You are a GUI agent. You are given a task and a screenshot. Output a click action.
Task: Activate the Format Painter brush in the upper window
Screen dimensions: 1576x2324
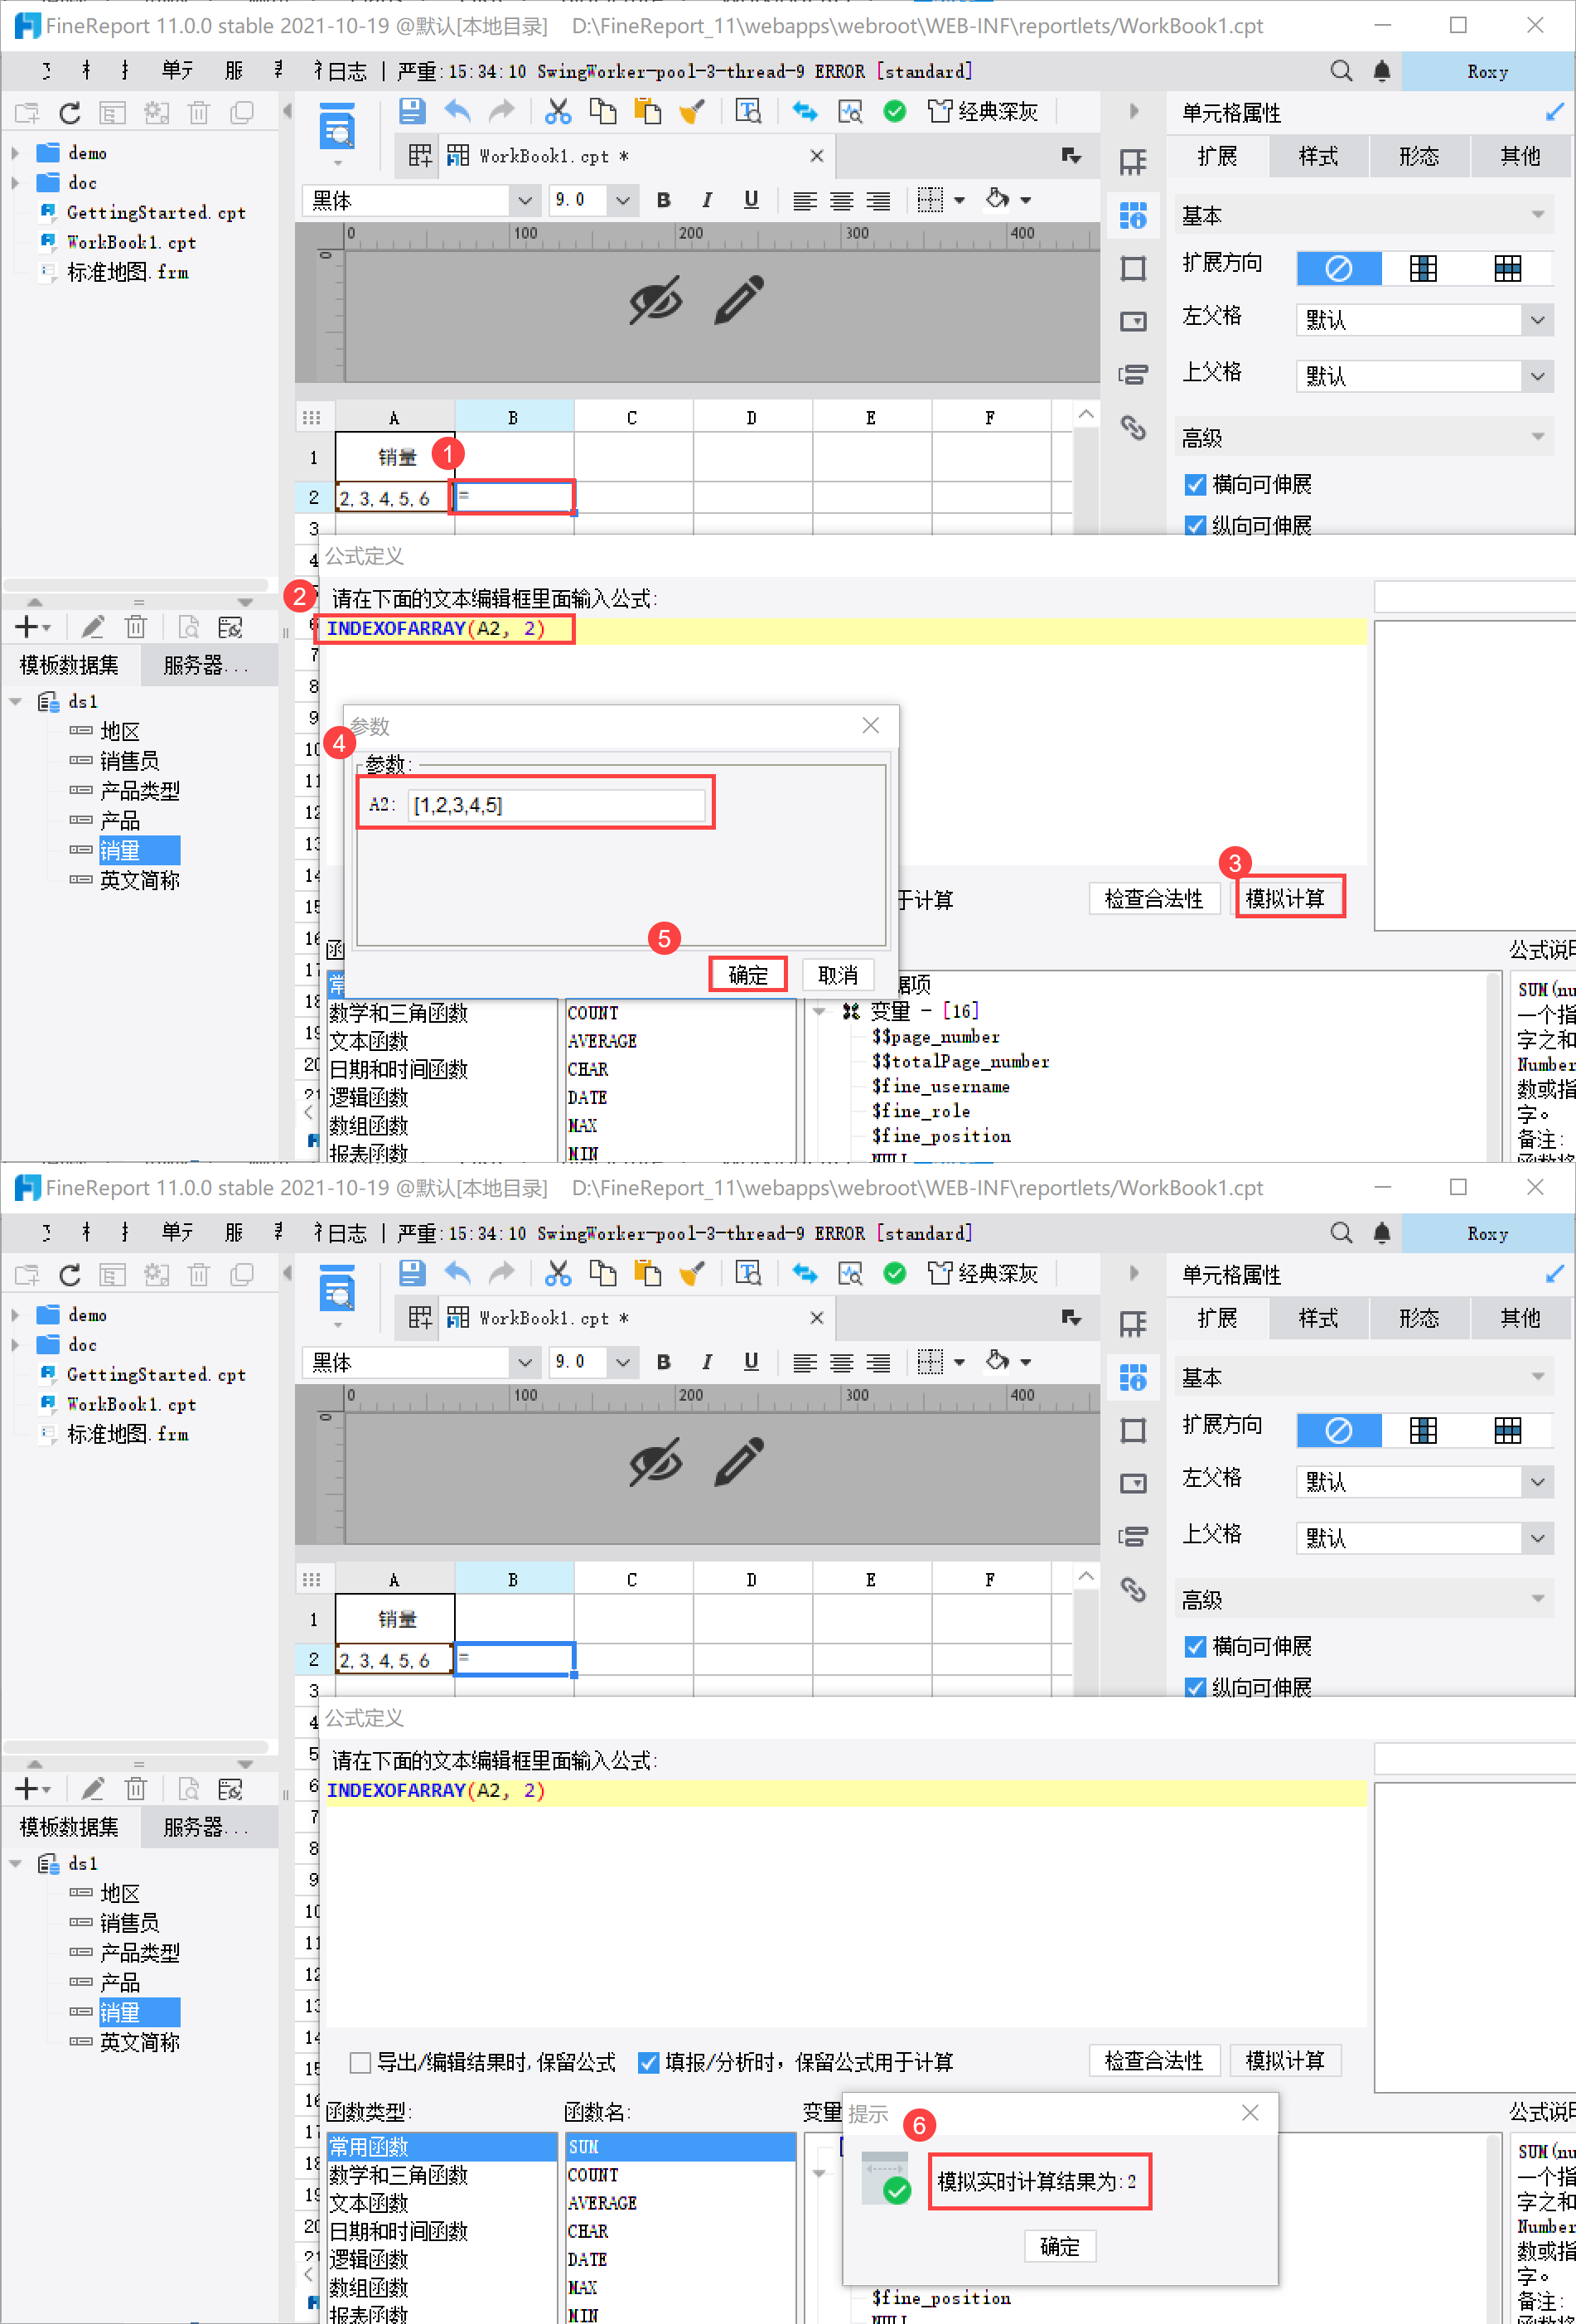692,111
